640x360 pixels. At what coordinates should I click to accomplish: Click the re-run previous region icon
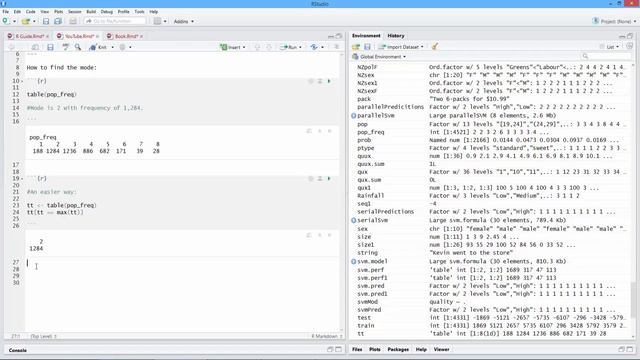[x=314, y=47]
